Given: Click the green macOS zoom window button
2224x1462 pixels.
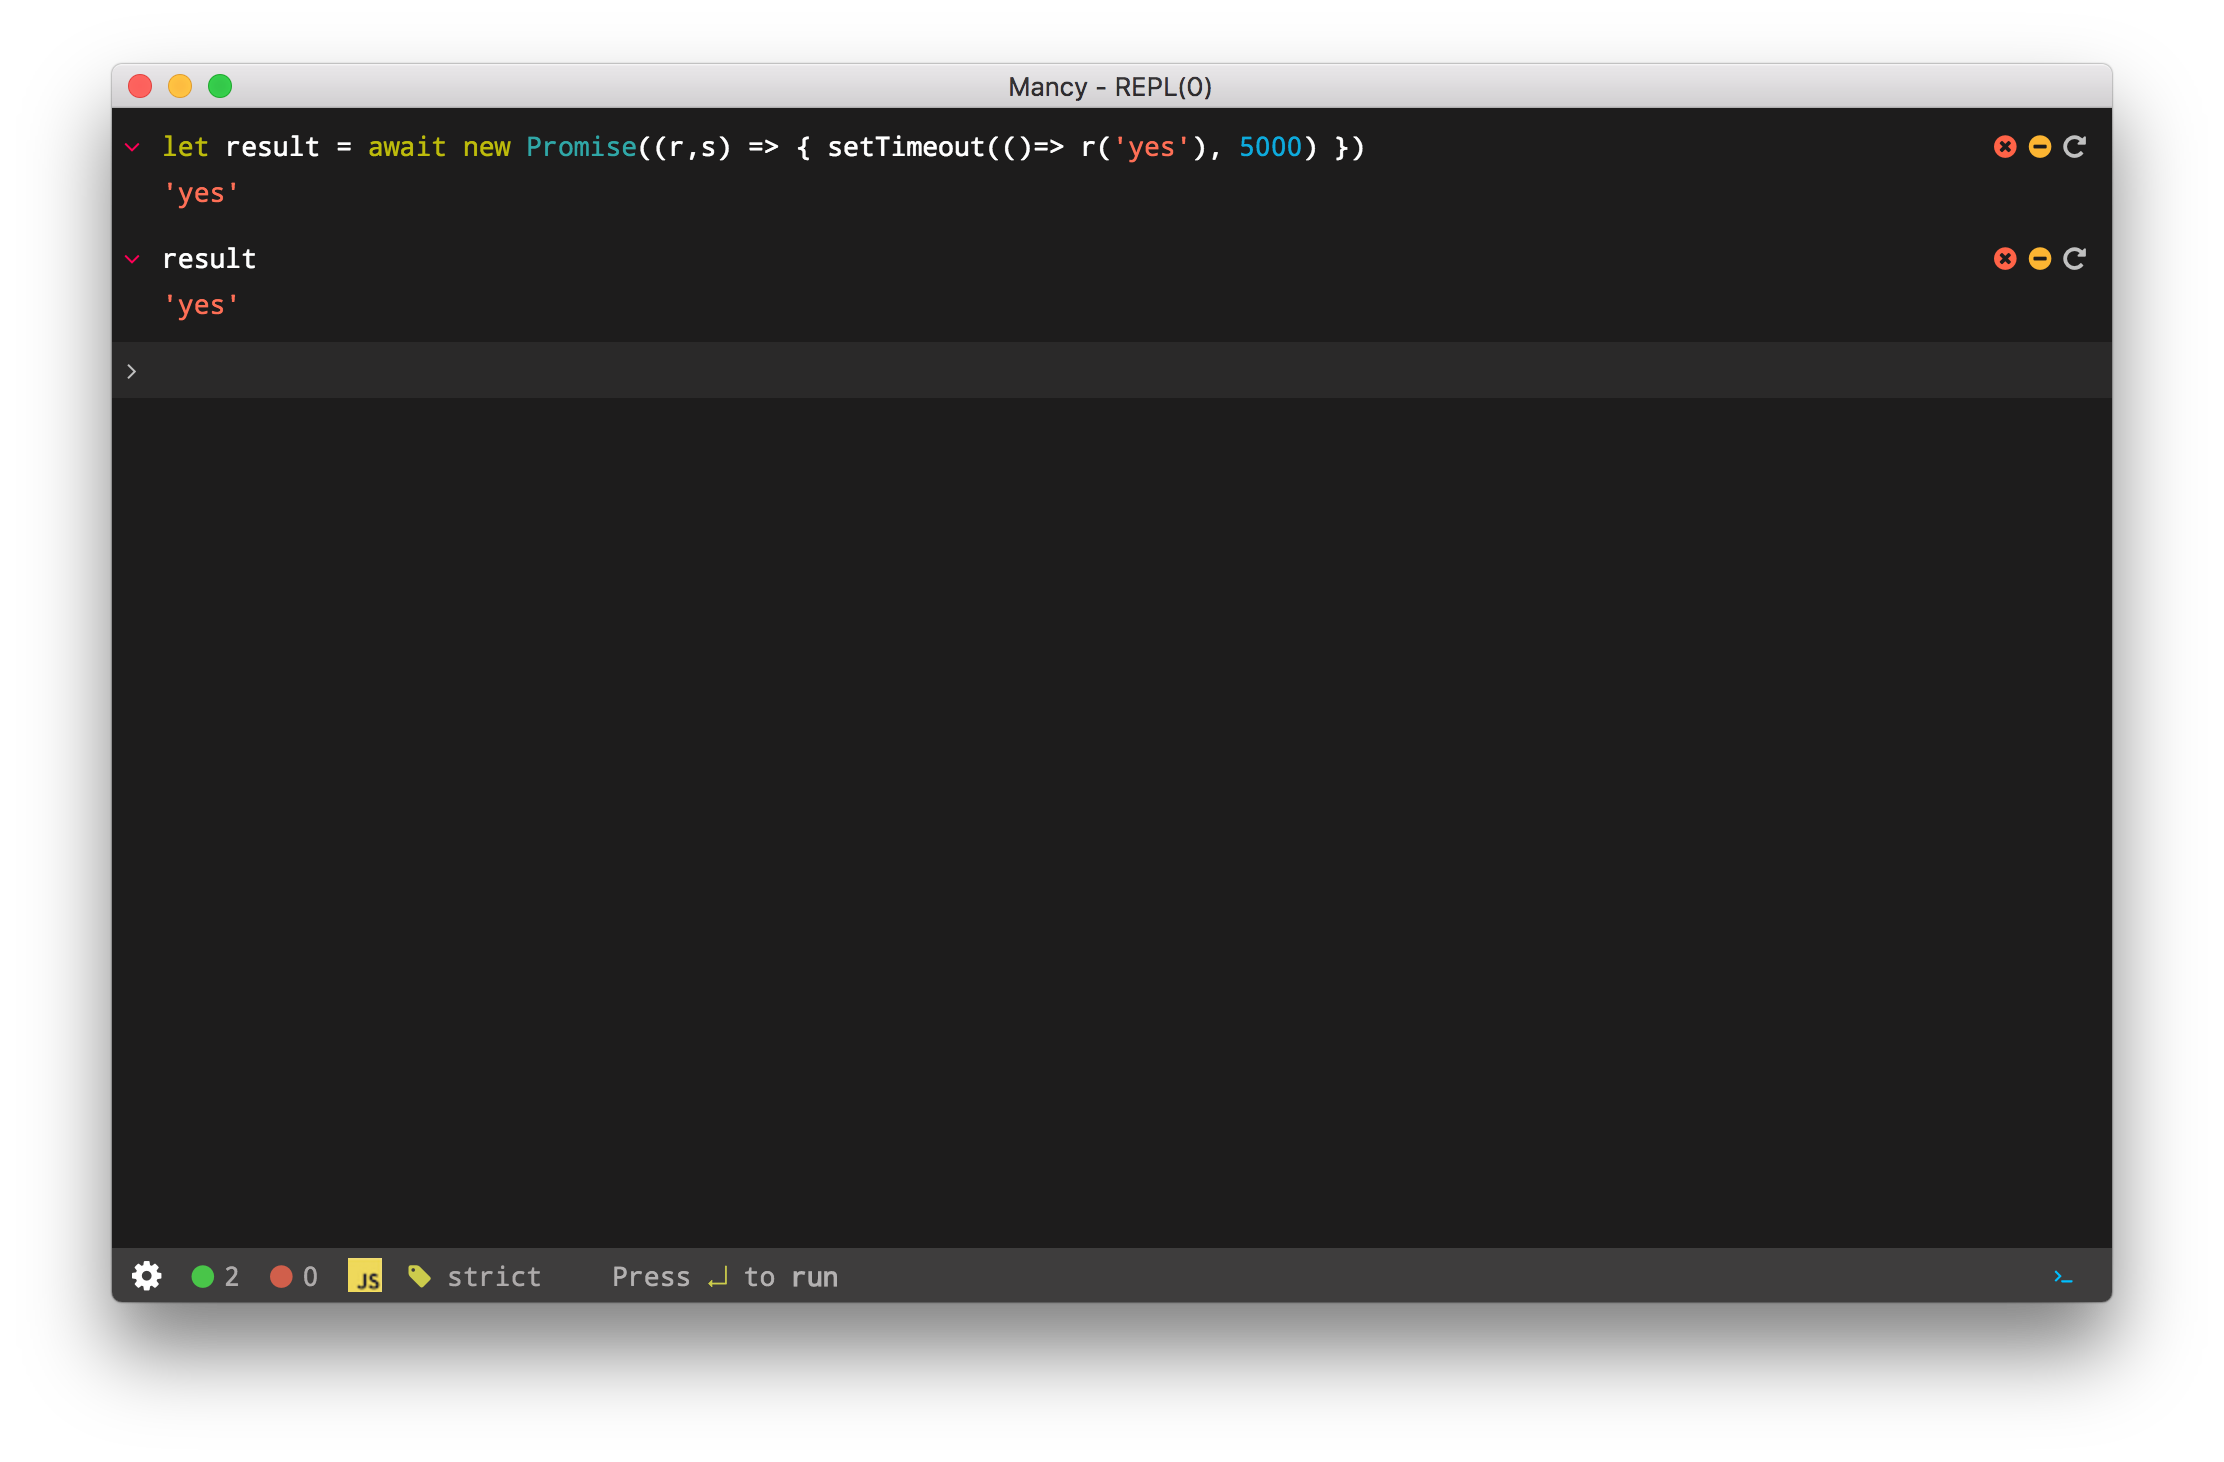Looking at the screenshot, I should pos(220,86).
